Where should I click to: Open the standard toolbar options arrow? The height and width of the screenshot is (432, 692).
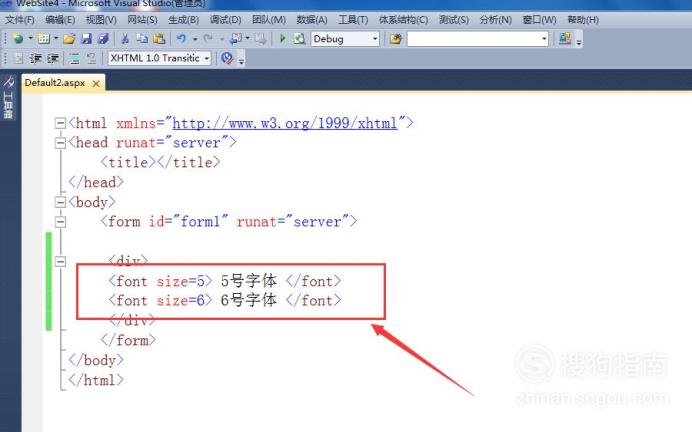[579, 41]
